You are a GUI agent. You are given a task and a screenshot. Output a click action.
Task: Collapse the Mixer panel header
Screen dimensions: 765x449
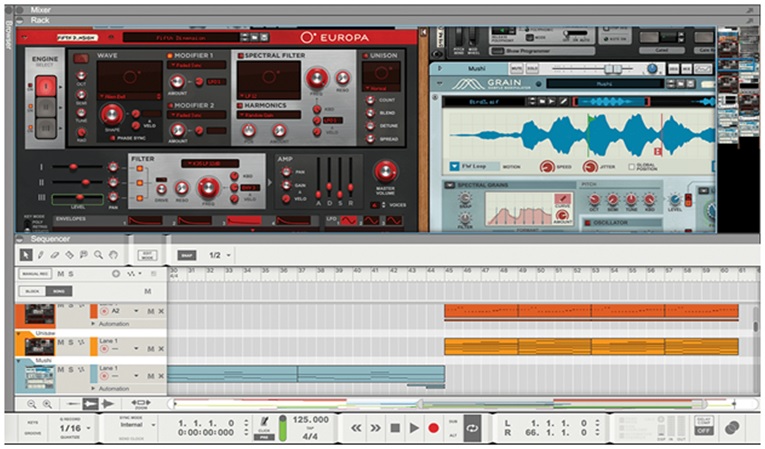click(x=20, y=10)
